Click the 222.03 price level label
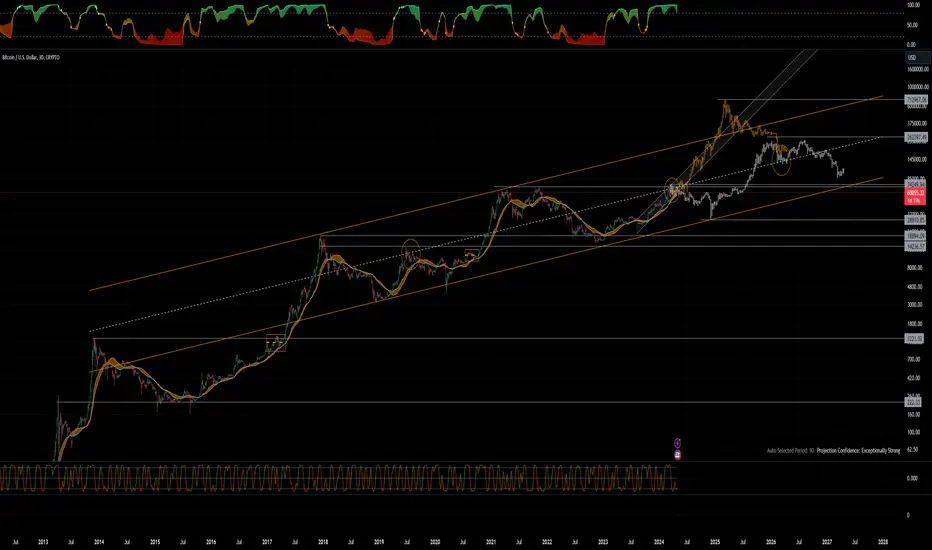This screenshot has height=550, width=932. 913,403
